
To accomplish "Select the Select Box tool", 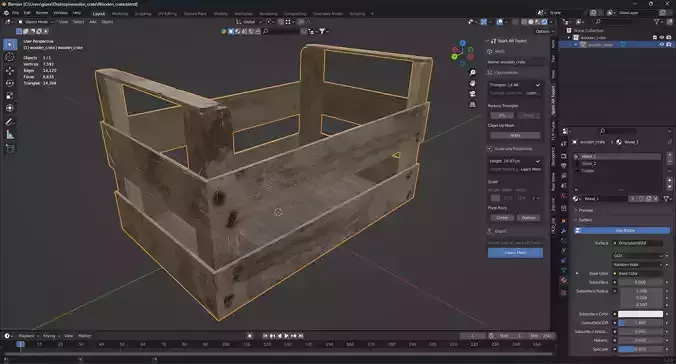I will coord(10,44).
